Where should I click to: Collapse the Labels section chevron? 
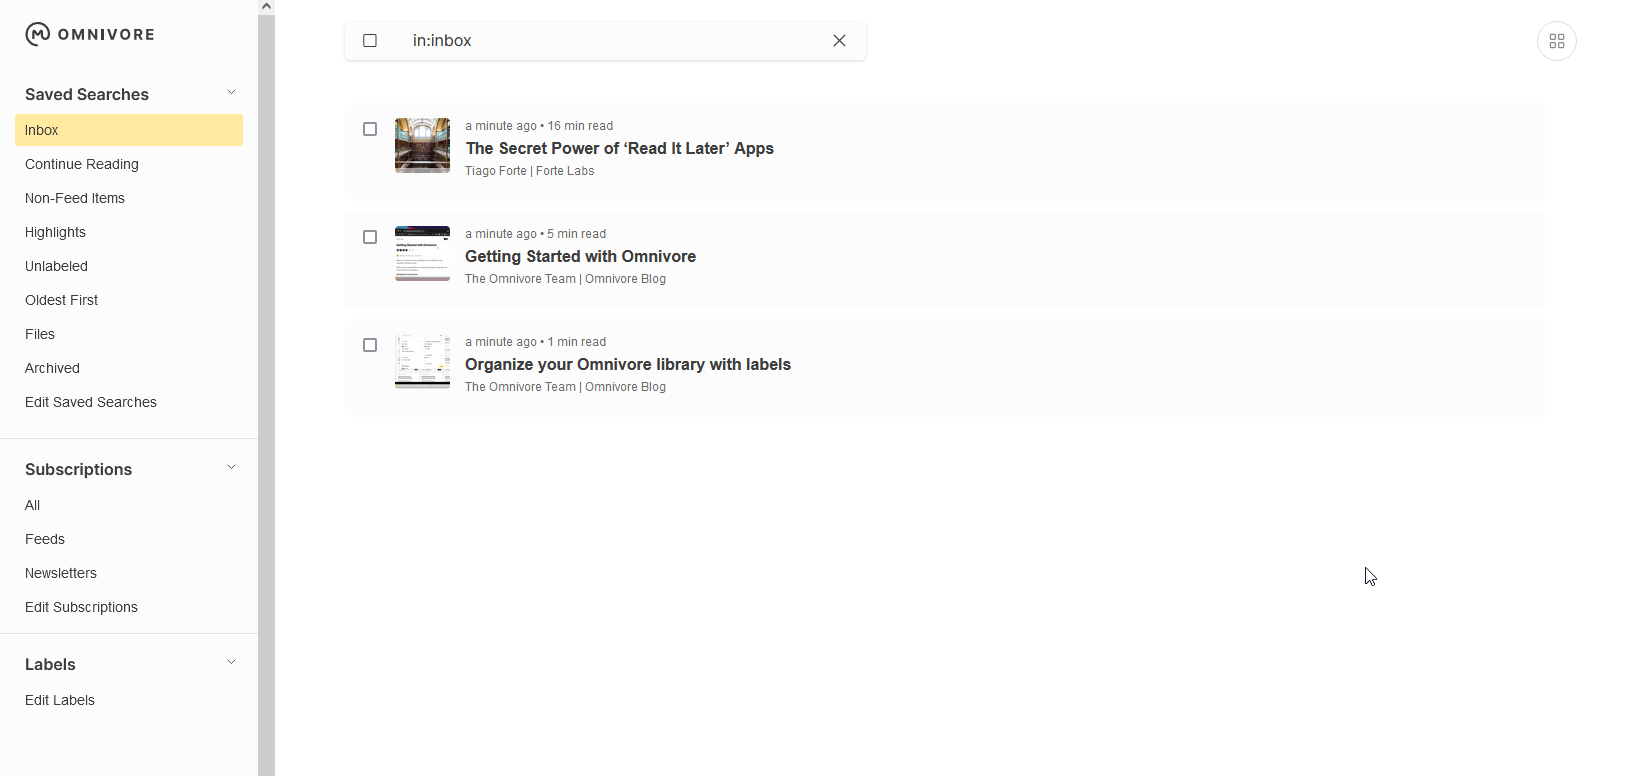[231, 663]
